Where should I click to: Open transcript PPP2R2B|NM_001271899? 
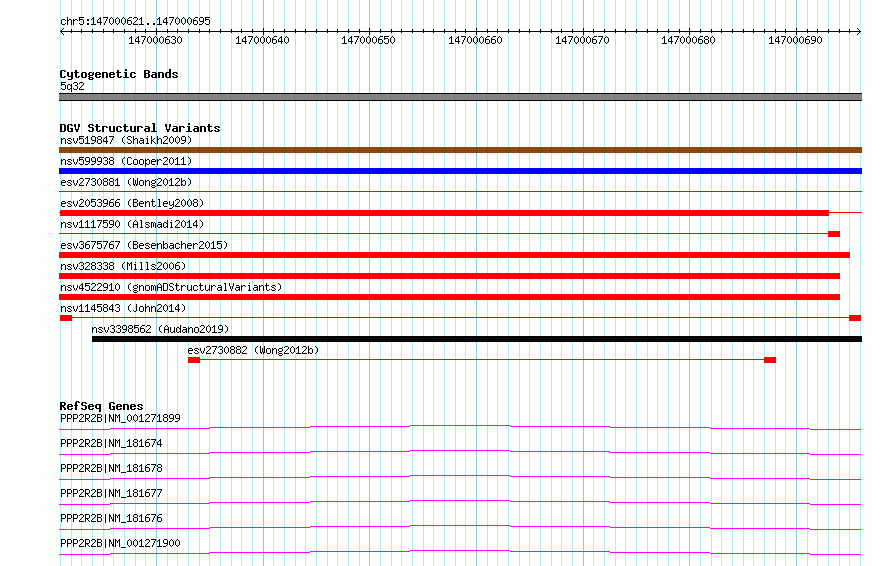click(x=120, y=418)
